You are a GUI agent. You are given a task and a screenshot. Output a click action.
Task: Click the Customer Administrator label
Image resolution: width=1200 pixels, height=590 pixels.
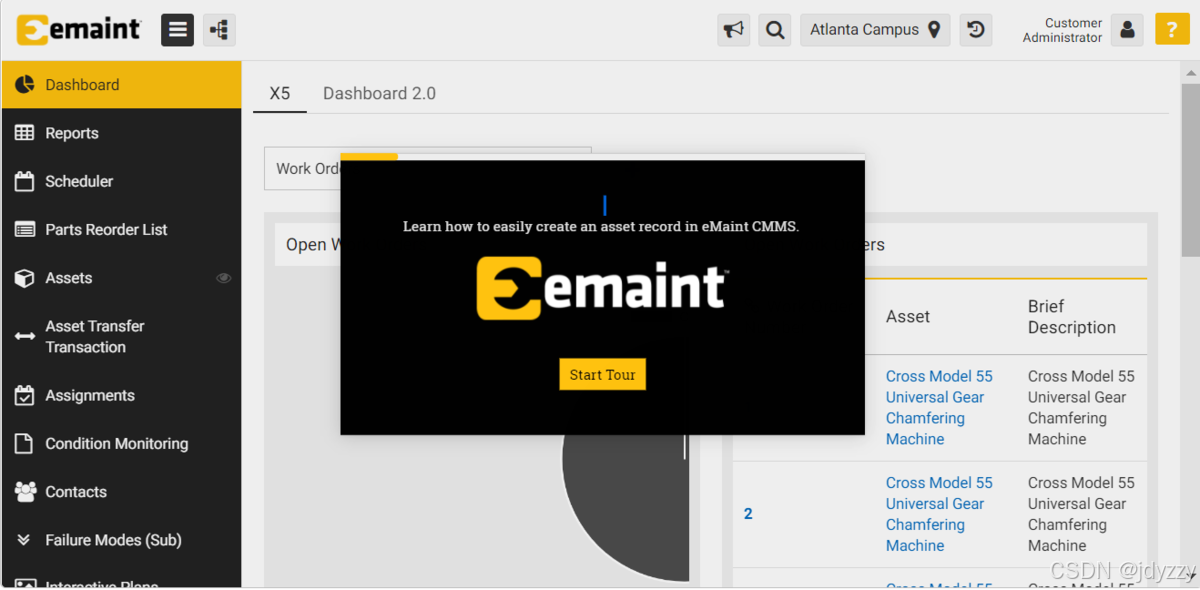coord(1062,30)
